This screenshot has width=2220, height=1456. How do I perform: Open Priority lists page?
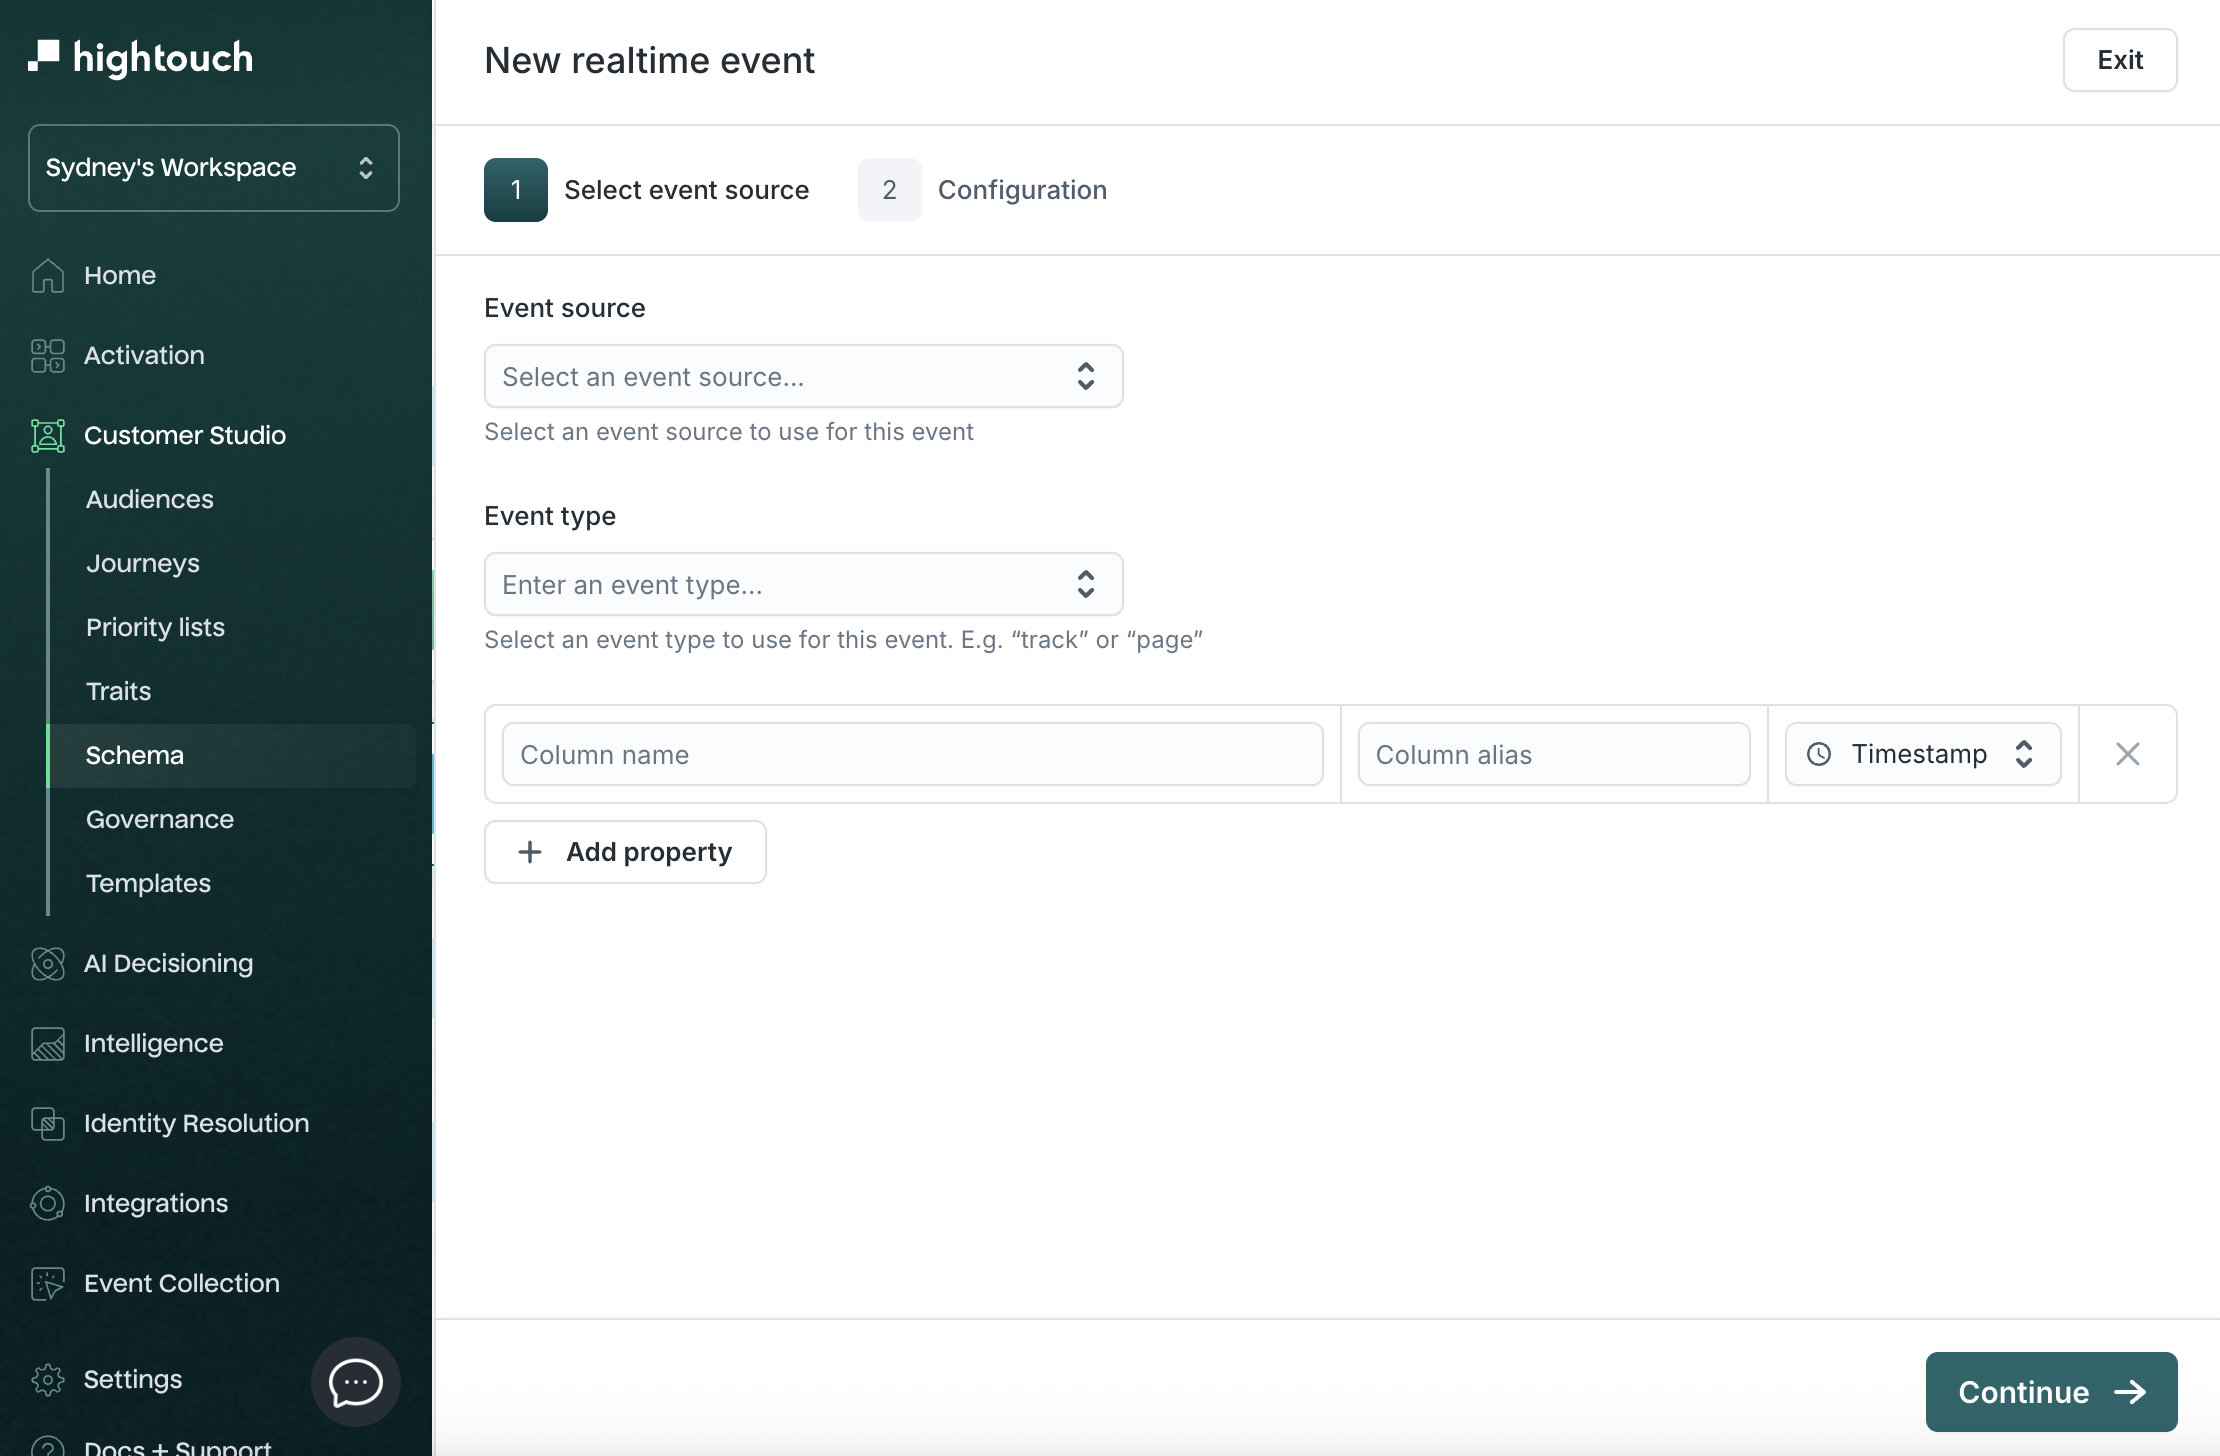[x=155, y=627]
